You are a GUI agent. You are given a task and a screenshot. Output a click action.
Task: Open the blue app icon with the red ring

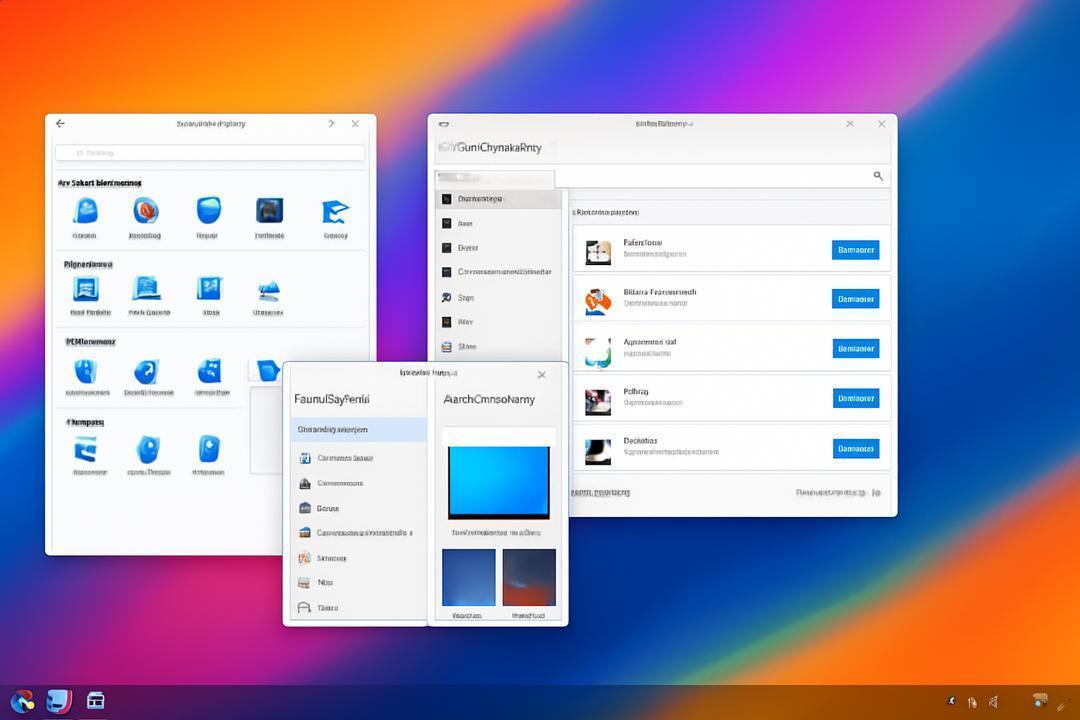click(x=146, y=211)
